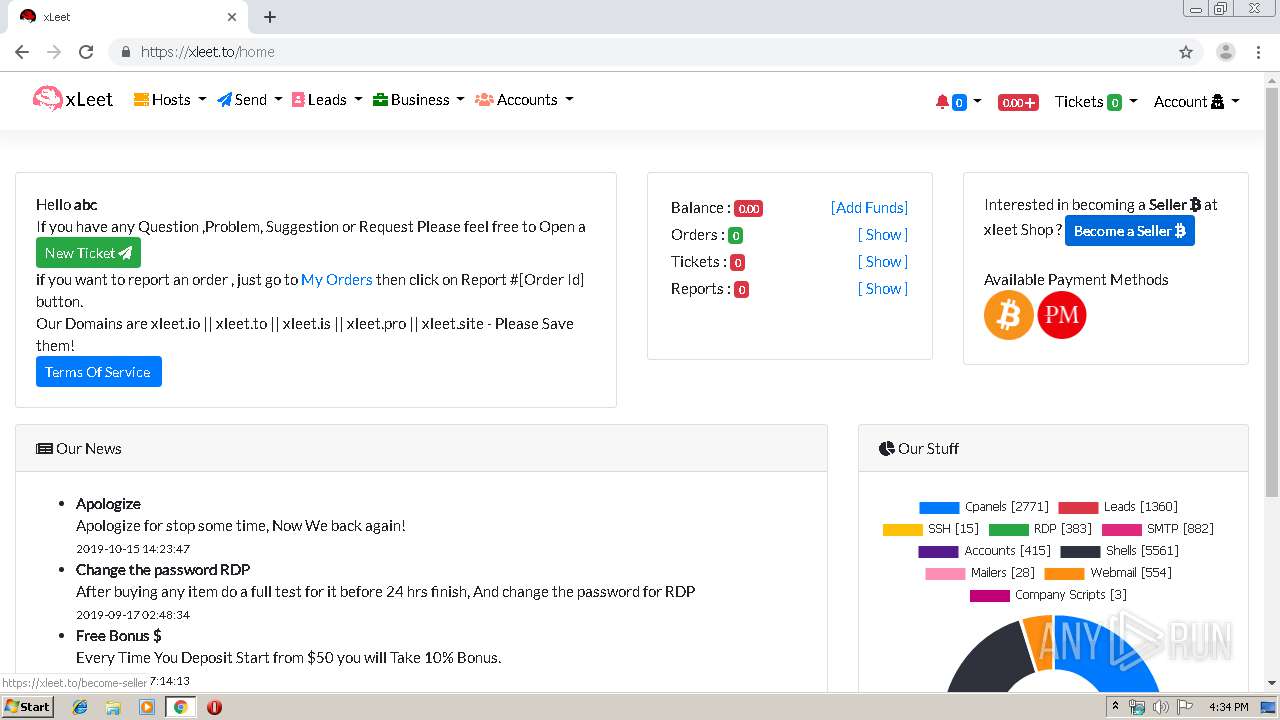Screen dimensions: 1280x720
Task: Follow the My Orders link
Action: point(337,280)
